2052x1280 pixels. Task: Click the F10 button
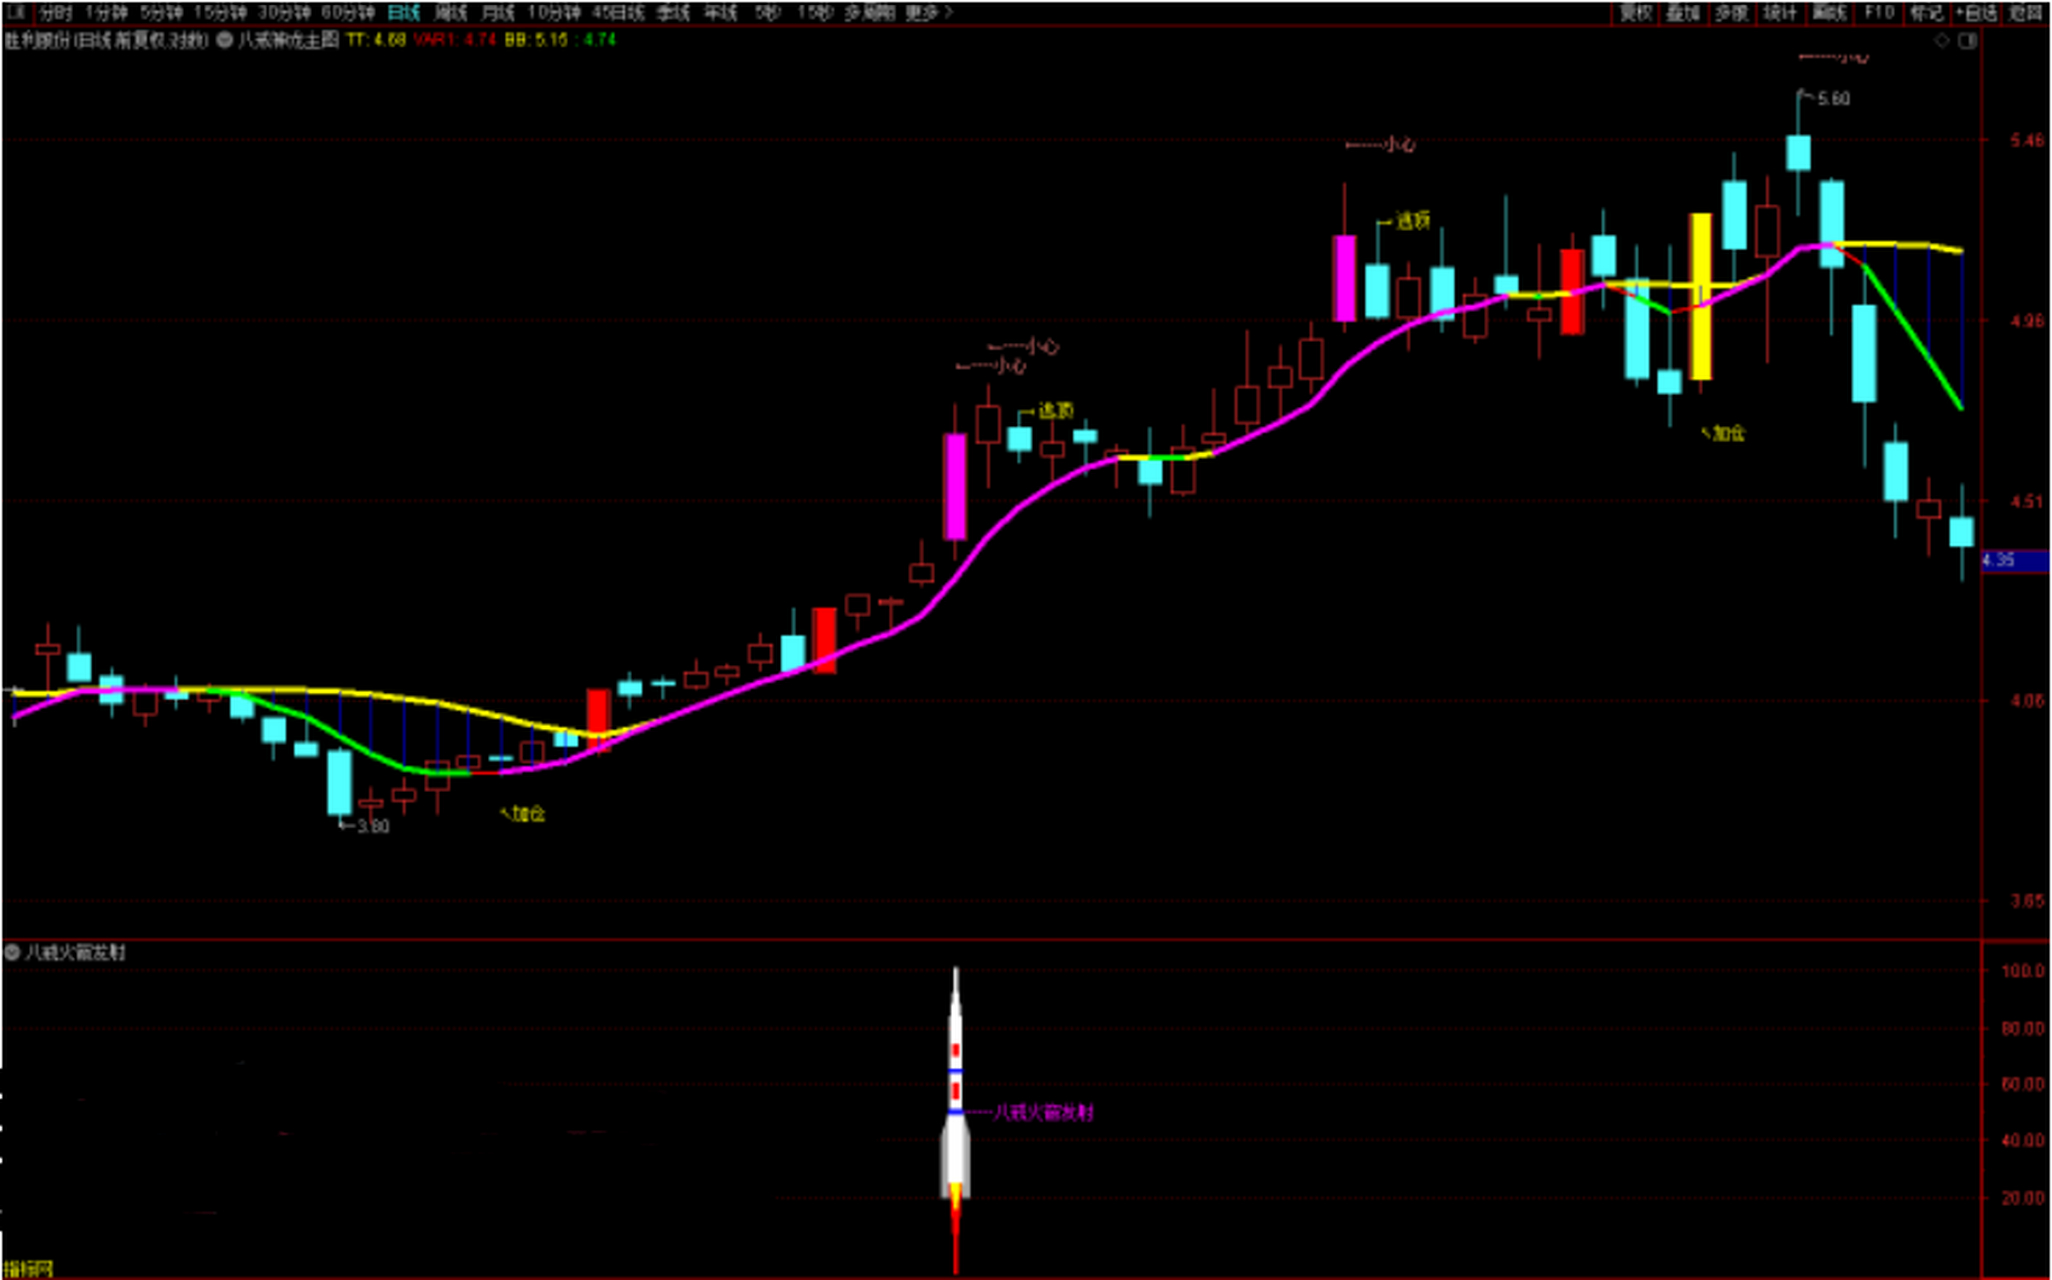tap(1878, 13)
